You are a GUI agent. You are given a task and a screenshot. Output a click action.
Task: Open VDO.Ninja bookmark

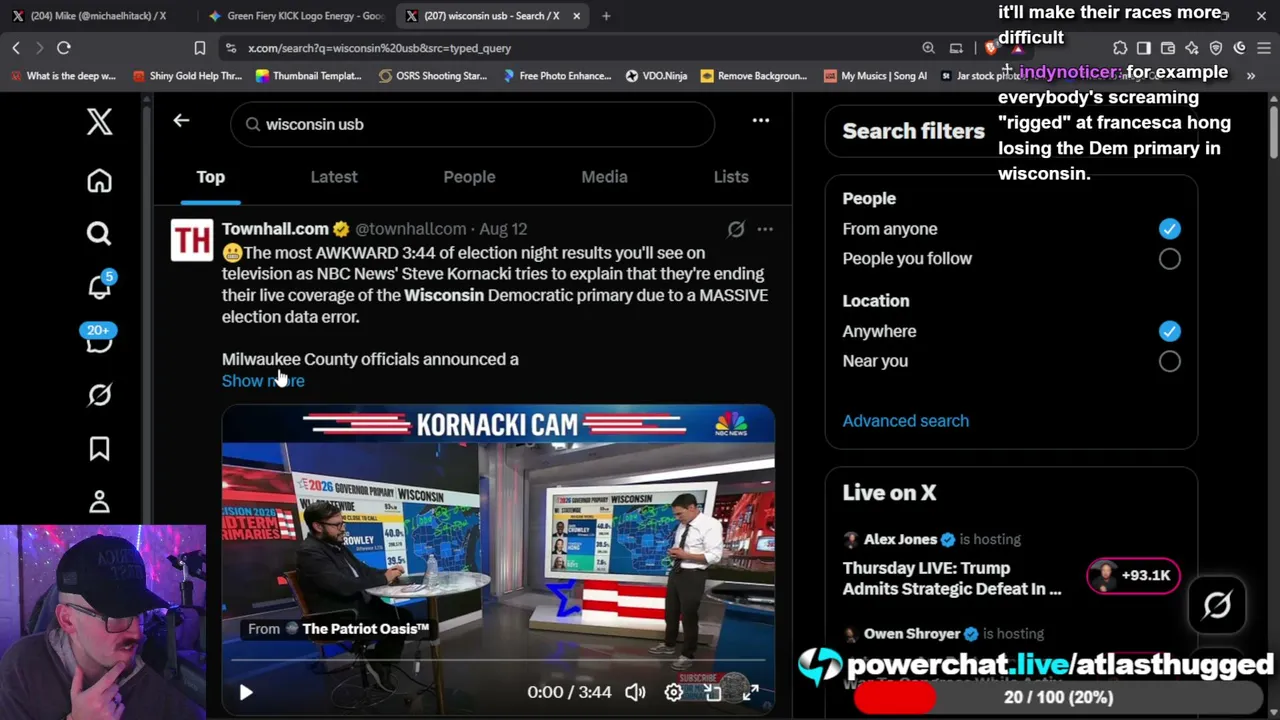coord(656,76)
